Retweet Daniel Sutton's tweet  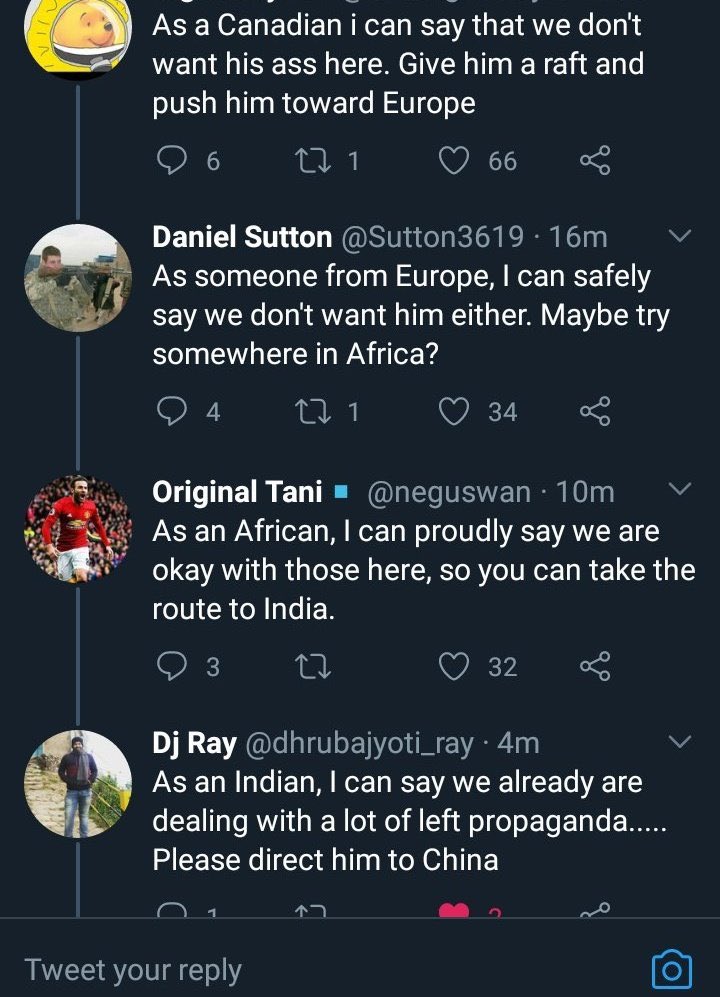[314, 411]
